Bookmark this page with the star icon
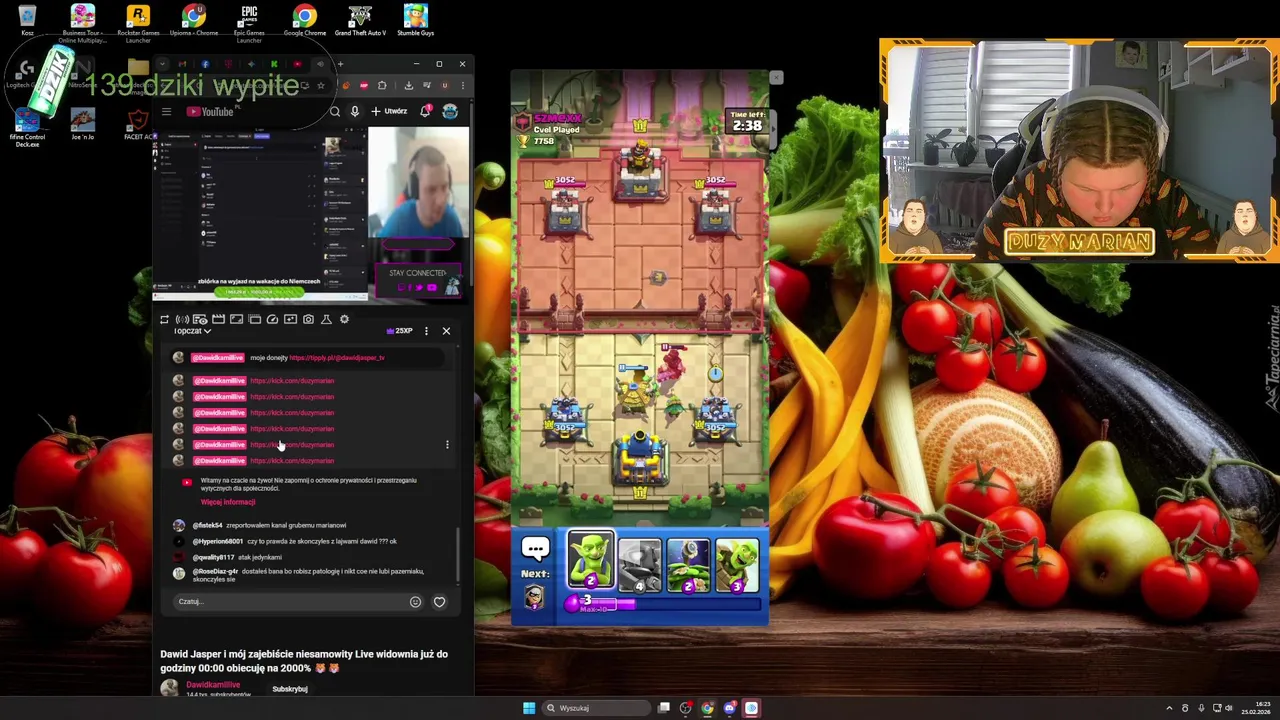 point(321,85)
